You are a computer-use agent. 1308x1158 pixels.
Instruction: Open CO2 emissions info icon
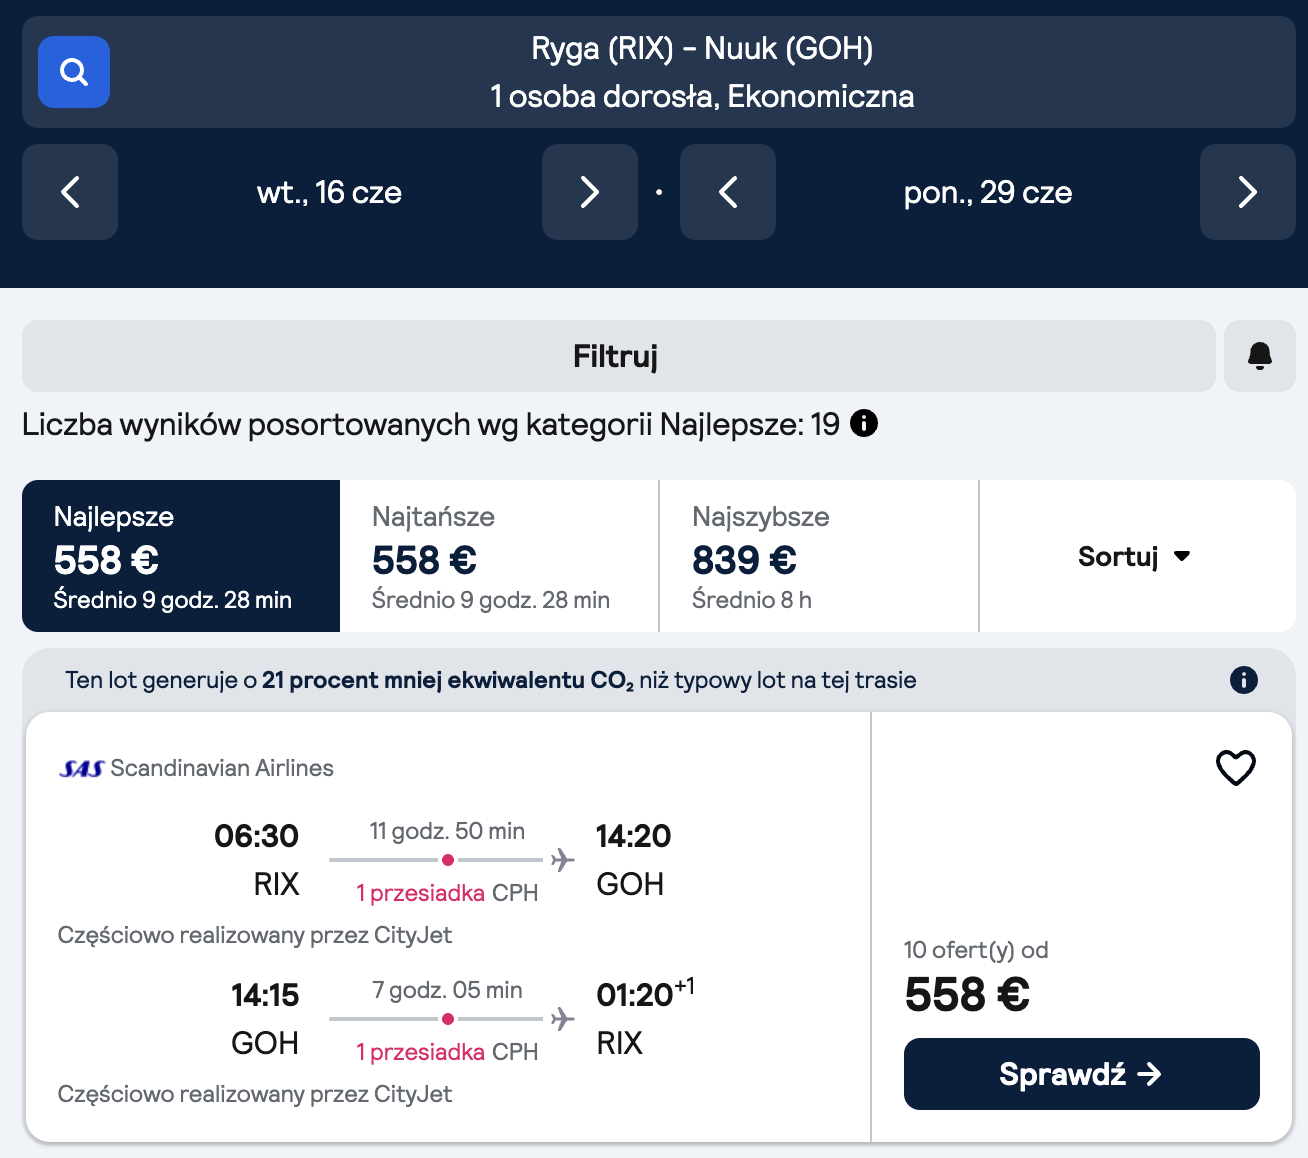click(1243, 680)
